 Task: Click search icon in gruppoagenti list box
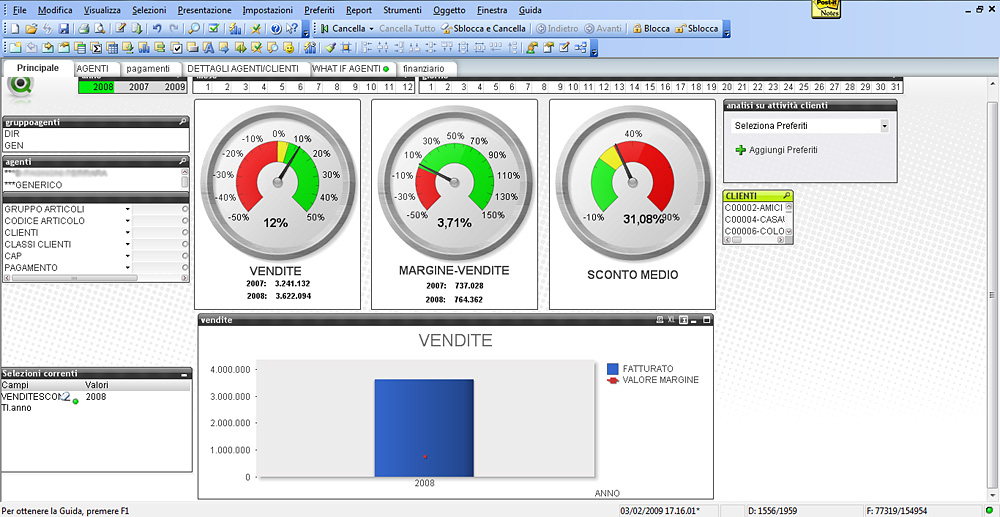click(x=183, y=121)
